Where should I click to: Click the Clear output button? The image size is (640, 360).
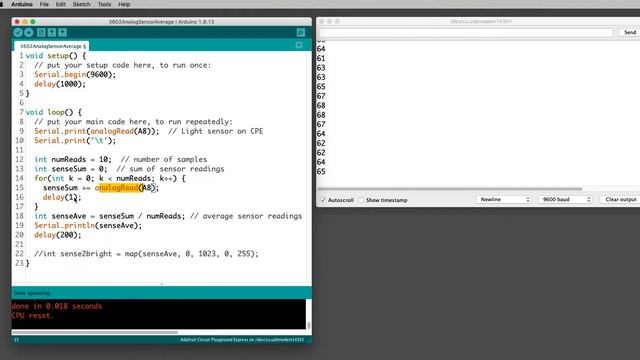click(x=620, y=199)
